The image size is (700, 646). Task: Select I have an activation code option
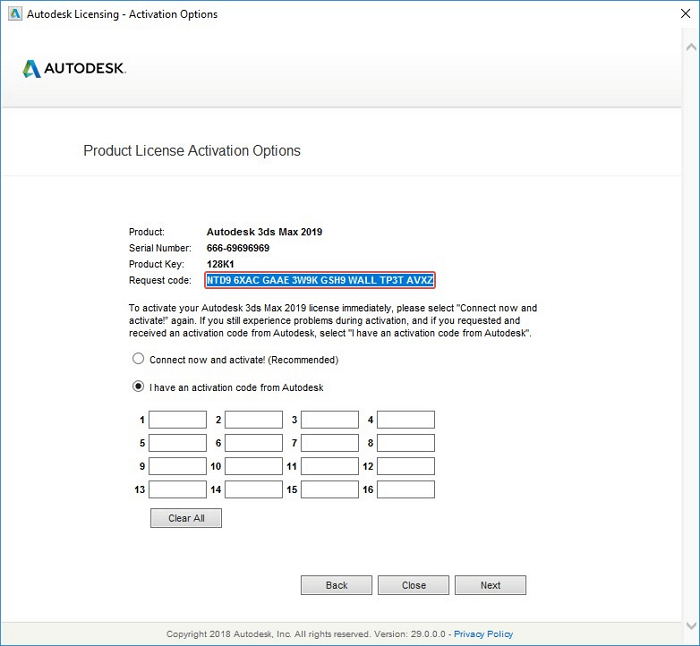138,387
